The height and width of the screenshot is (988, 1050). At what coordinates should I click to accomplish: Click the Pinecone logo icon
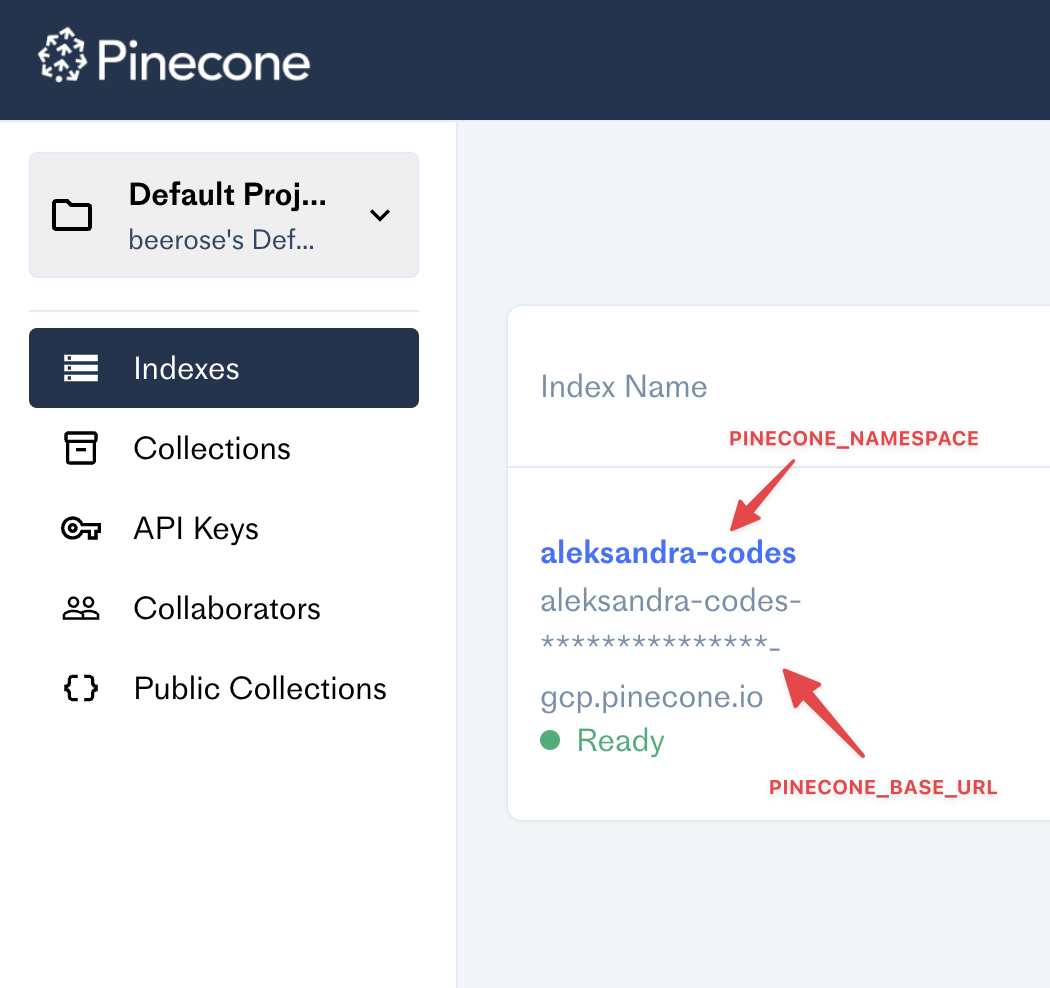click(62, 59)
